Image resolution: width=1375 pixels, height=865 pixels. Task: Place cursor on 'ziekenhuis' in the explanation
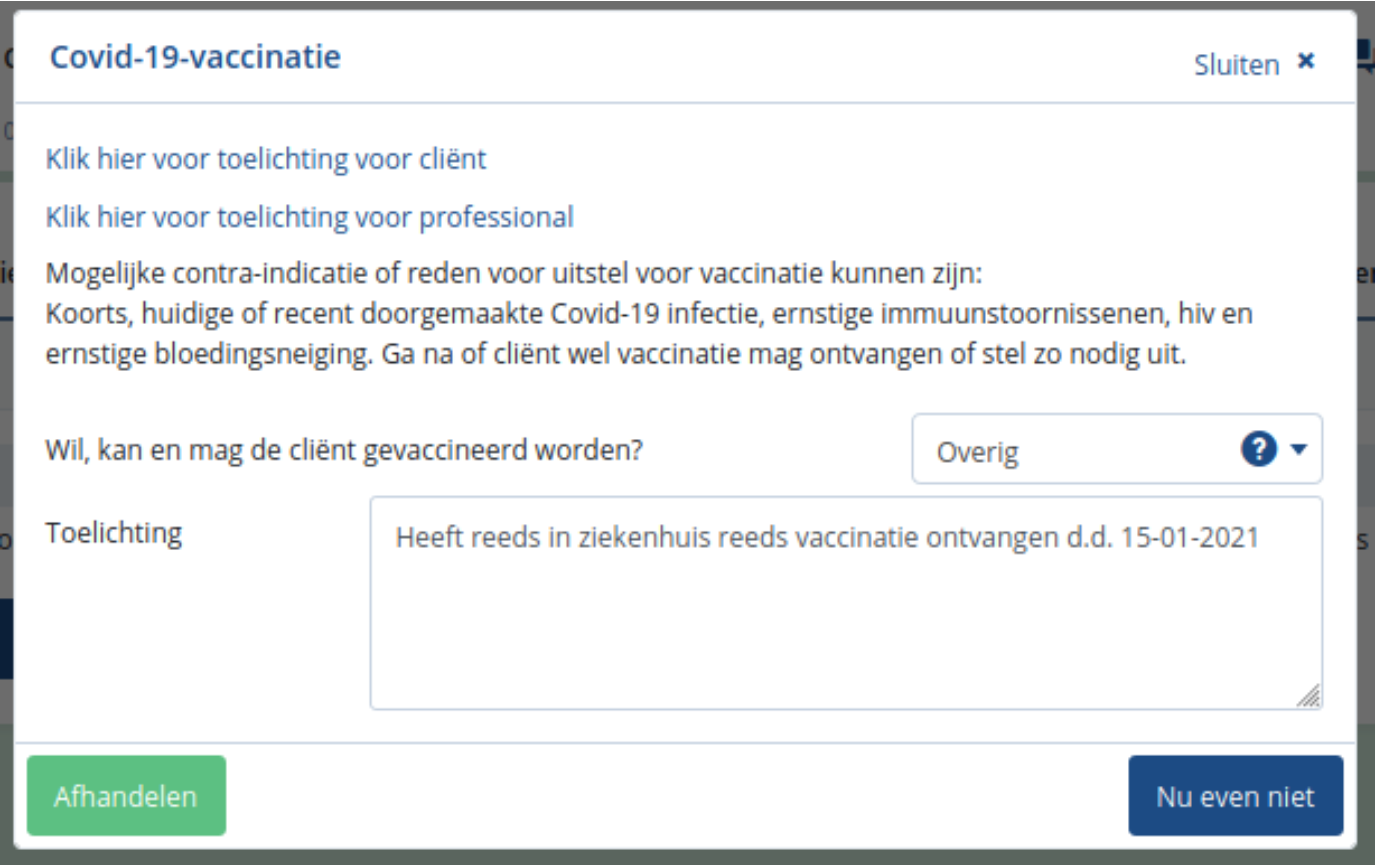(634, 537)
